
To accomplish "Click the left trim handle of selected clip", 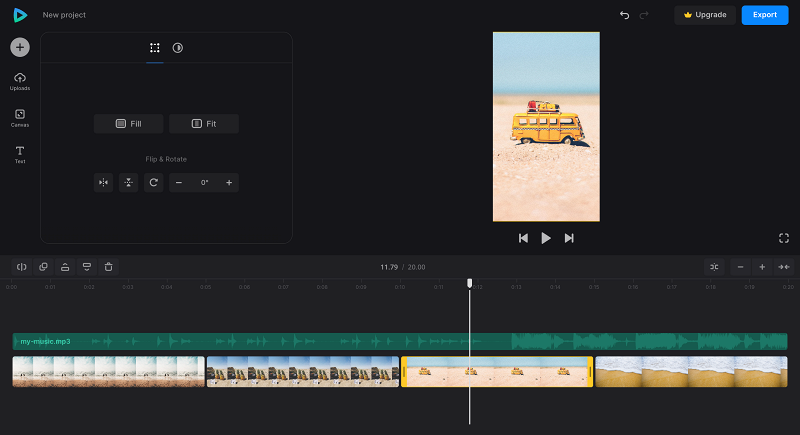I will (404, 371).
